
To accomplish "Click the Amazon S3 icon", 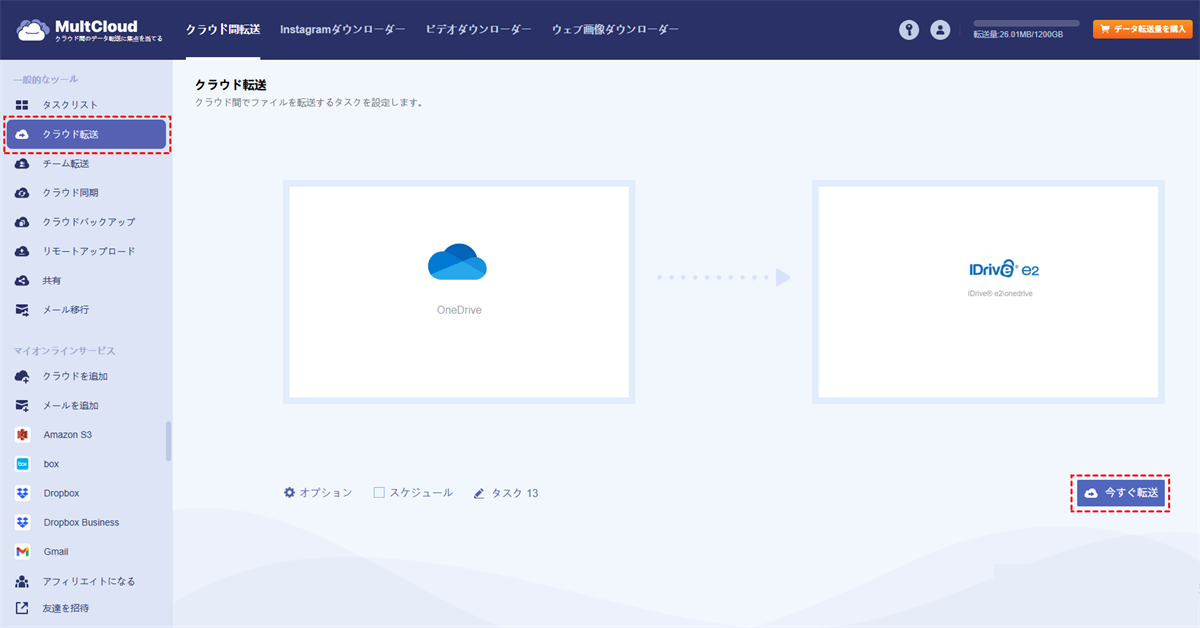I will click(x=22, y=435).
